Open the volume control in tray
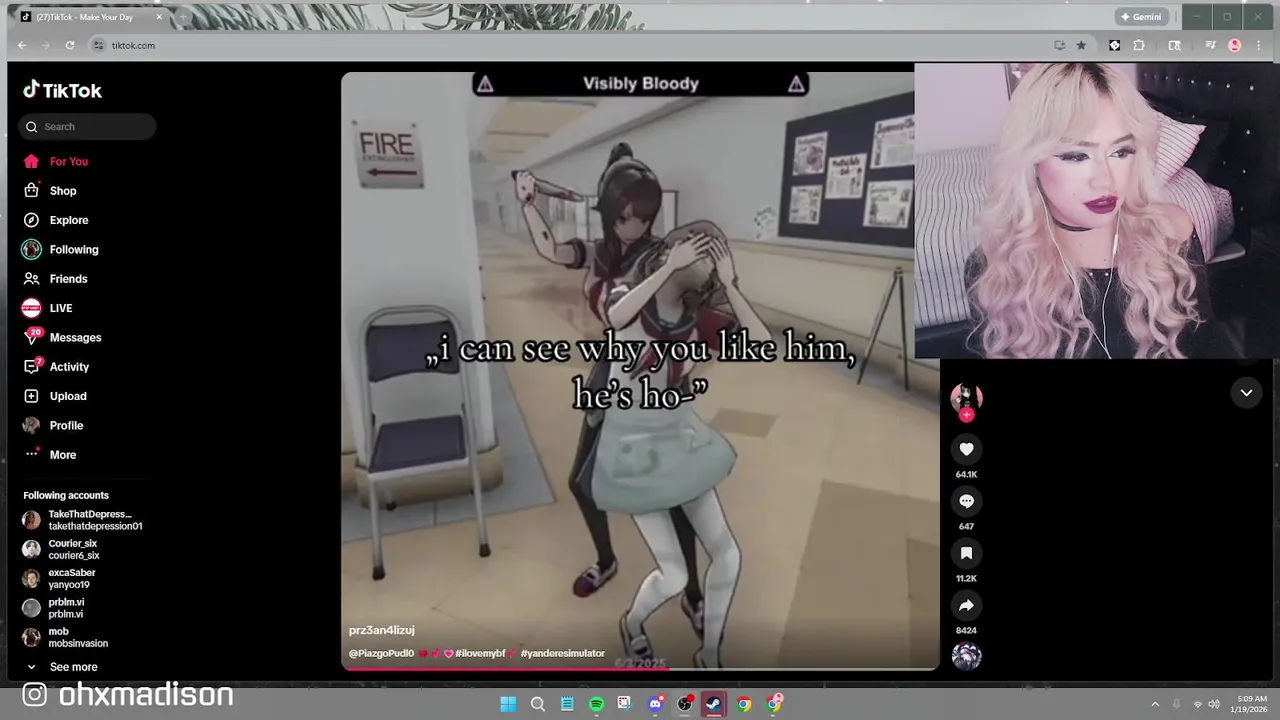The height and width of the screenshot is (720, 1280). tap(1214, 704)
